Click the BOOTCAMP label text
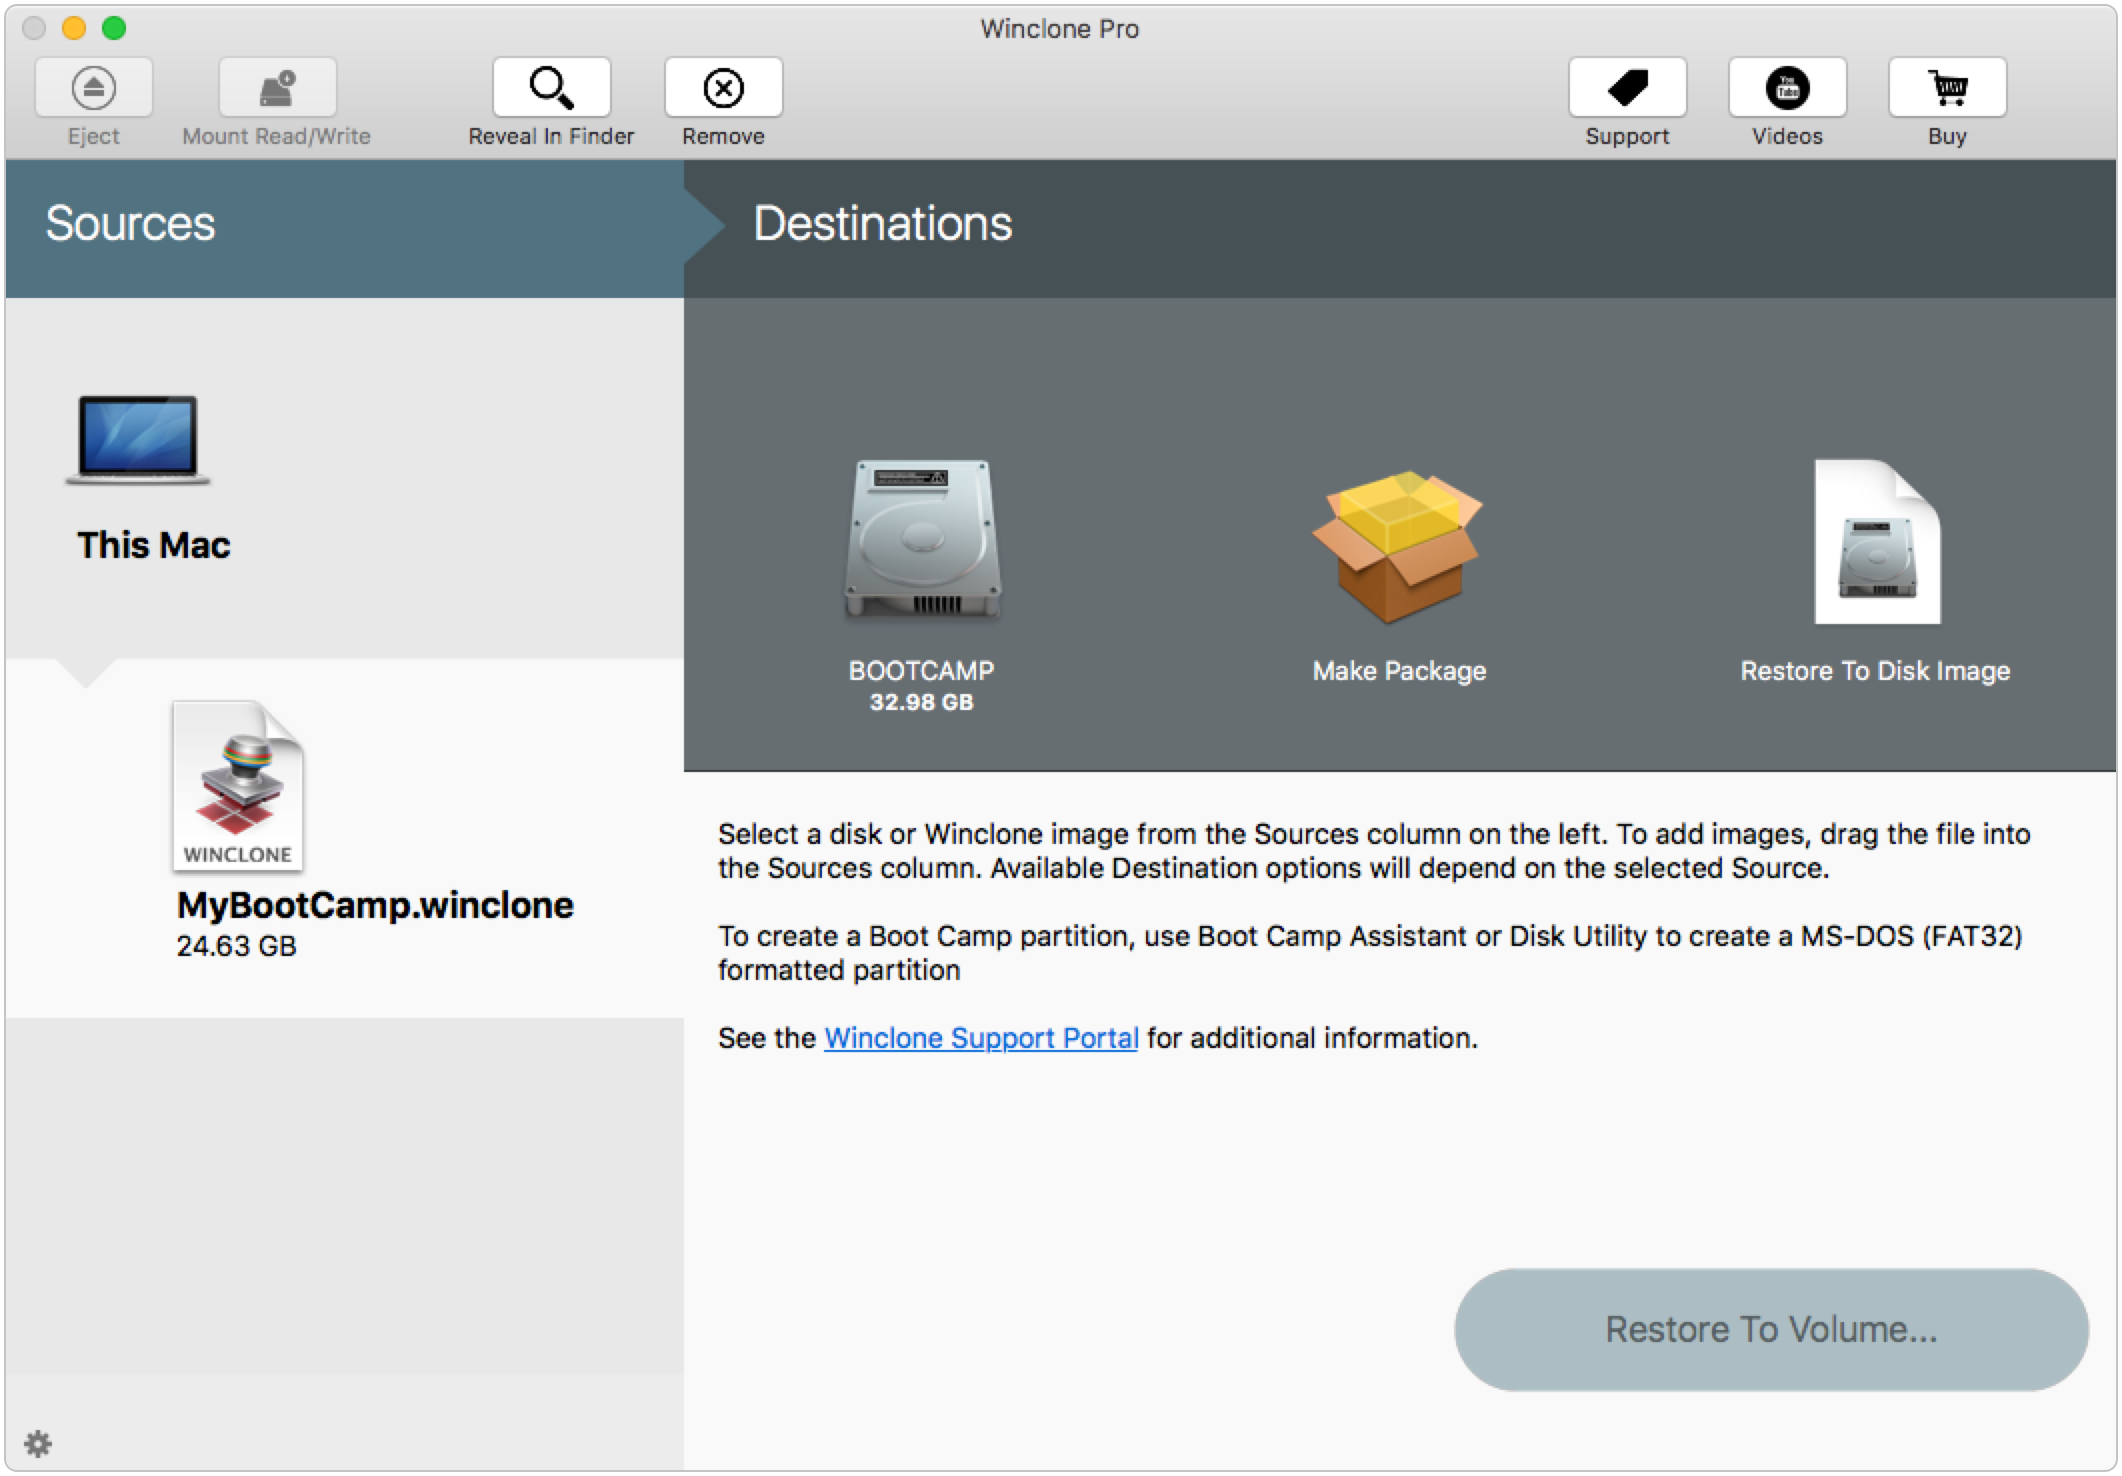 [x=921, y=670]
